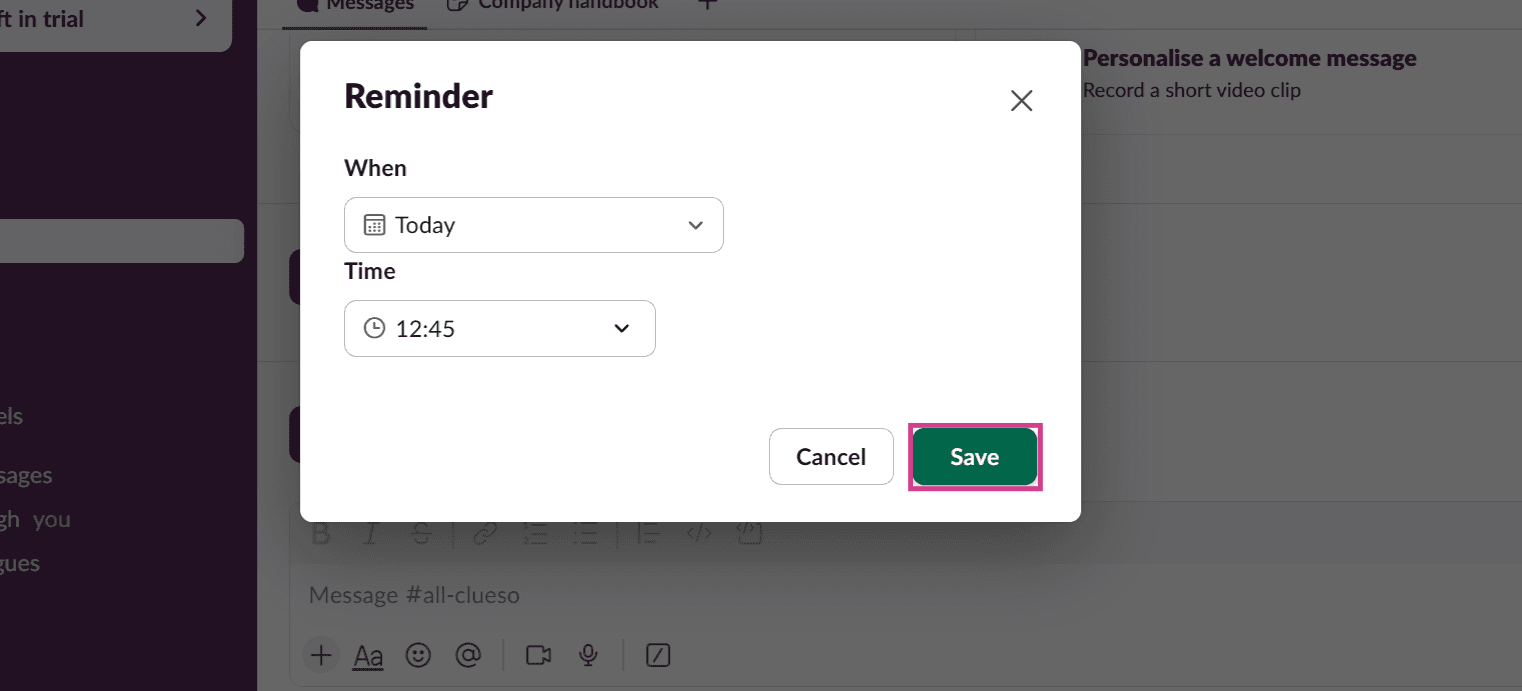This screenshot has width=1522, height=691.
Task: Insert a link using chain icon
Action: 485,534
